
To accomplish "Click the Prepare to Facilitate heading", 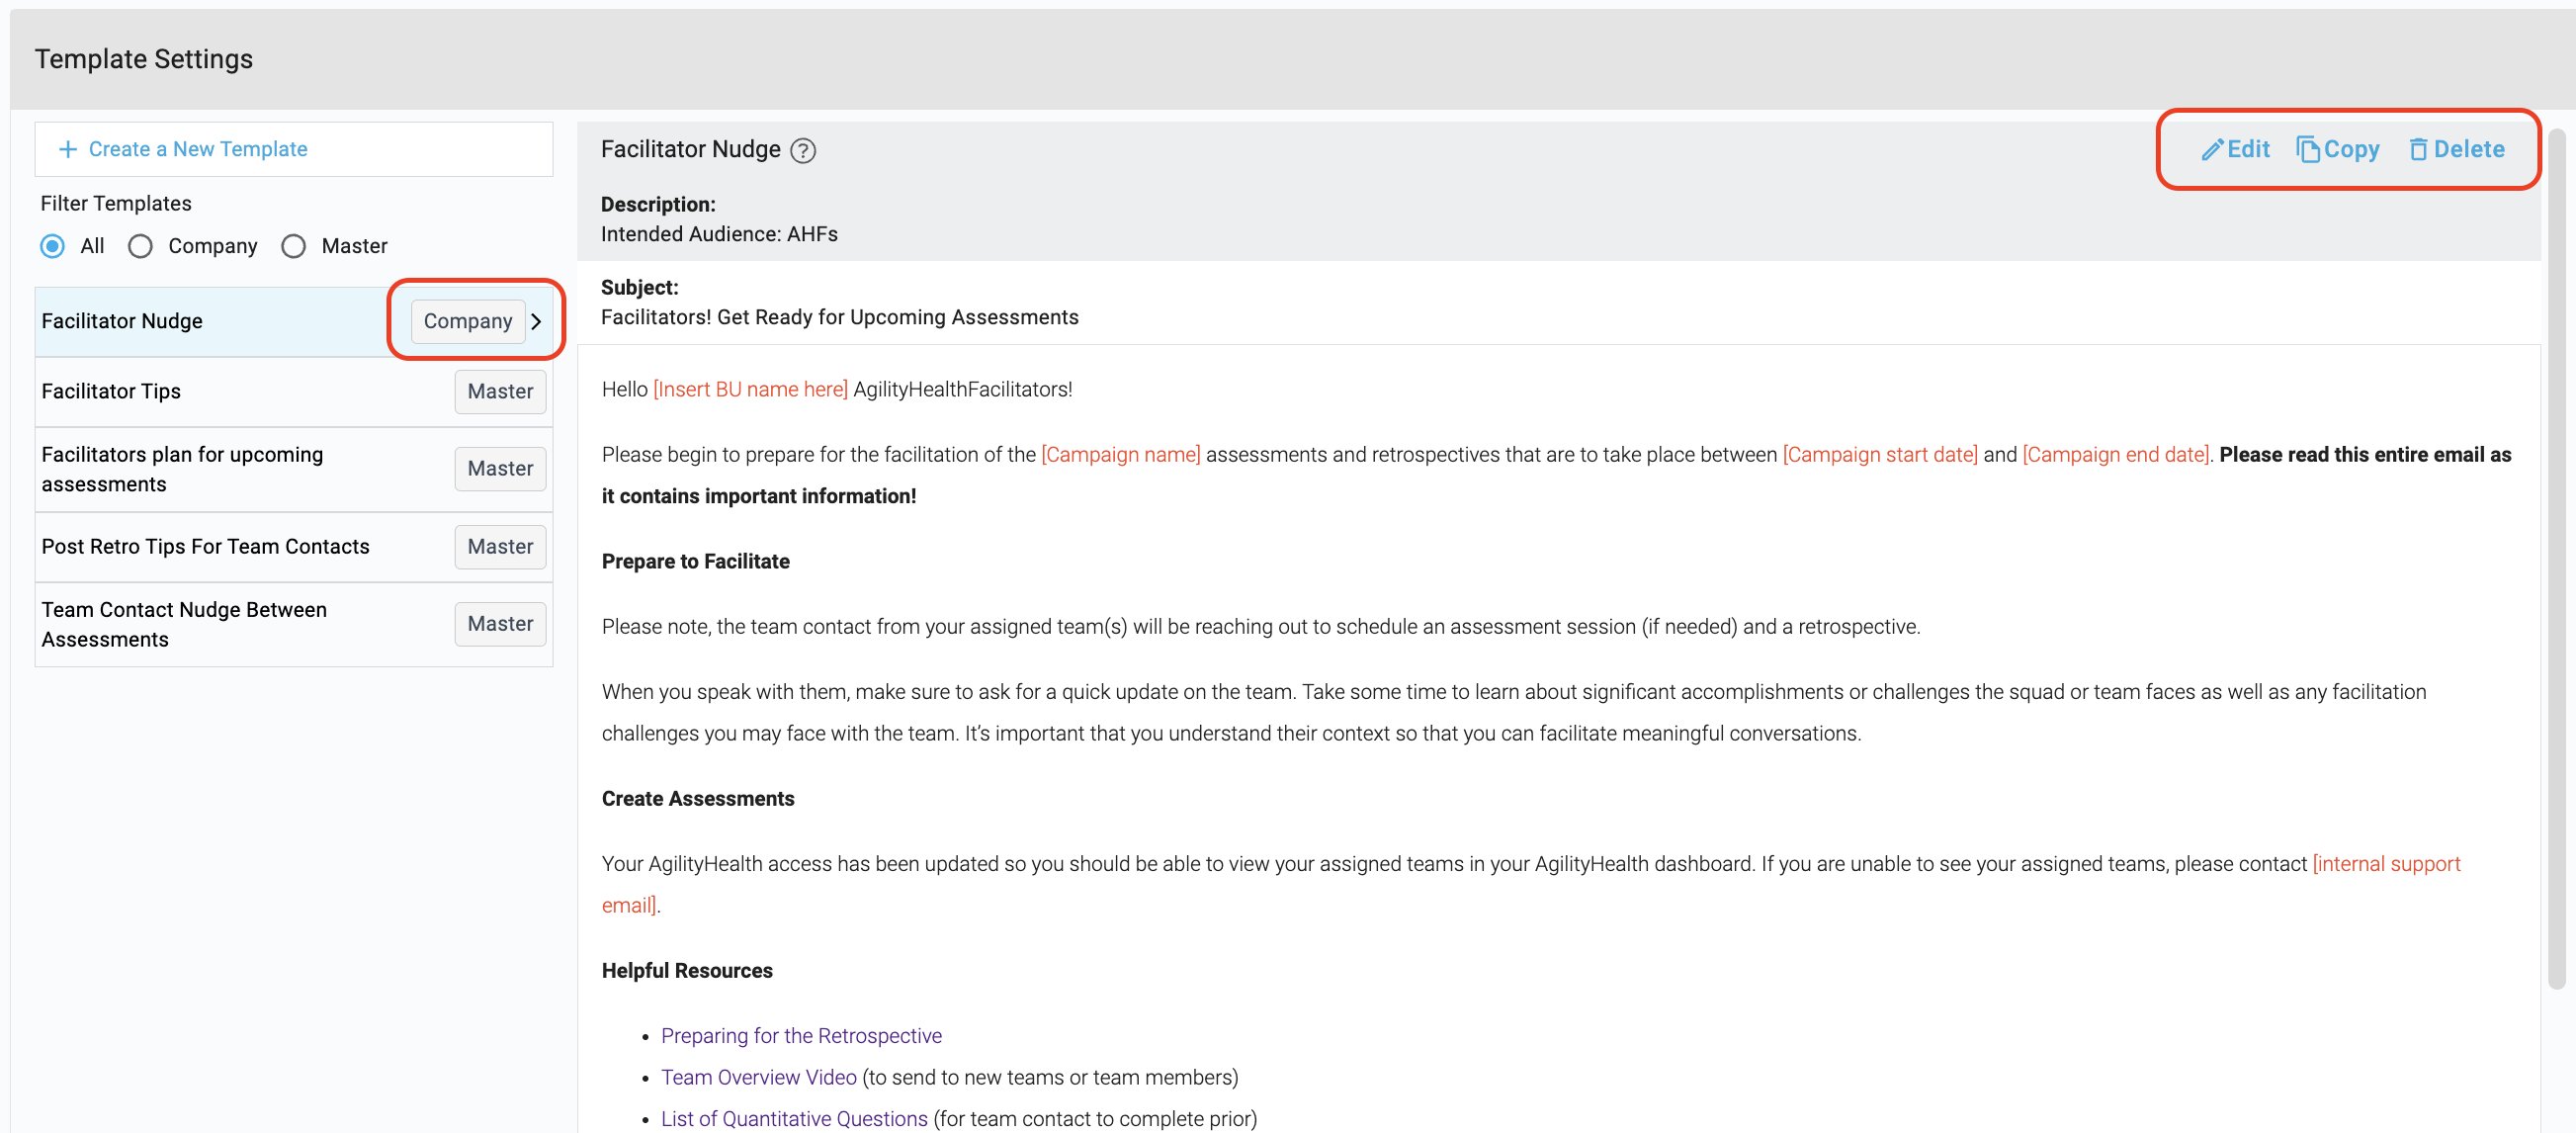I will pos(695,561).
